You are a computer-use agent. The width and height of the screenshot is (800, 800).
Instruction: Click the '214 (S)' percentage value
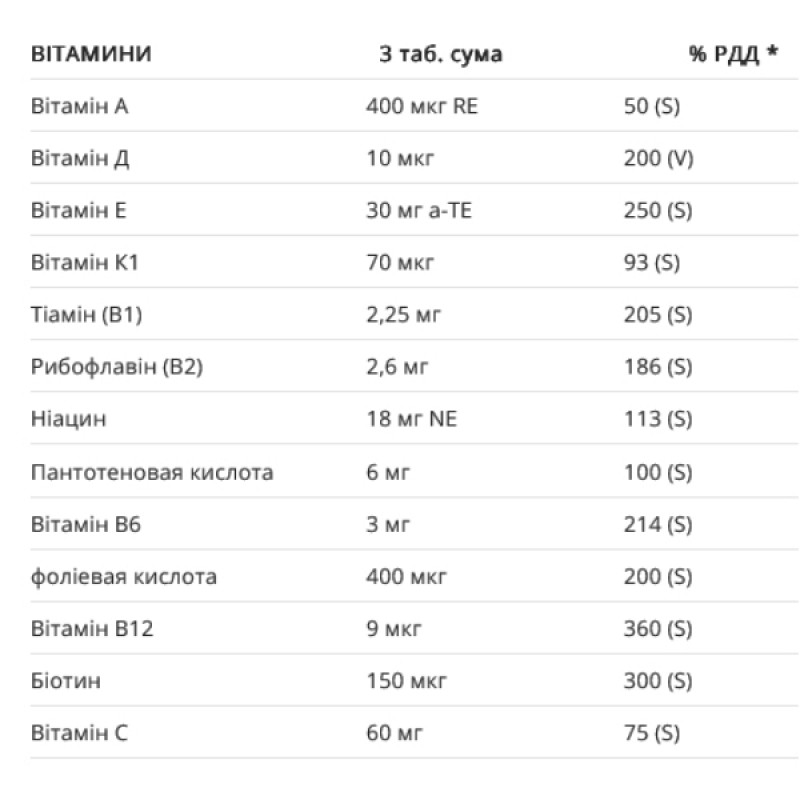coord(657,524)
